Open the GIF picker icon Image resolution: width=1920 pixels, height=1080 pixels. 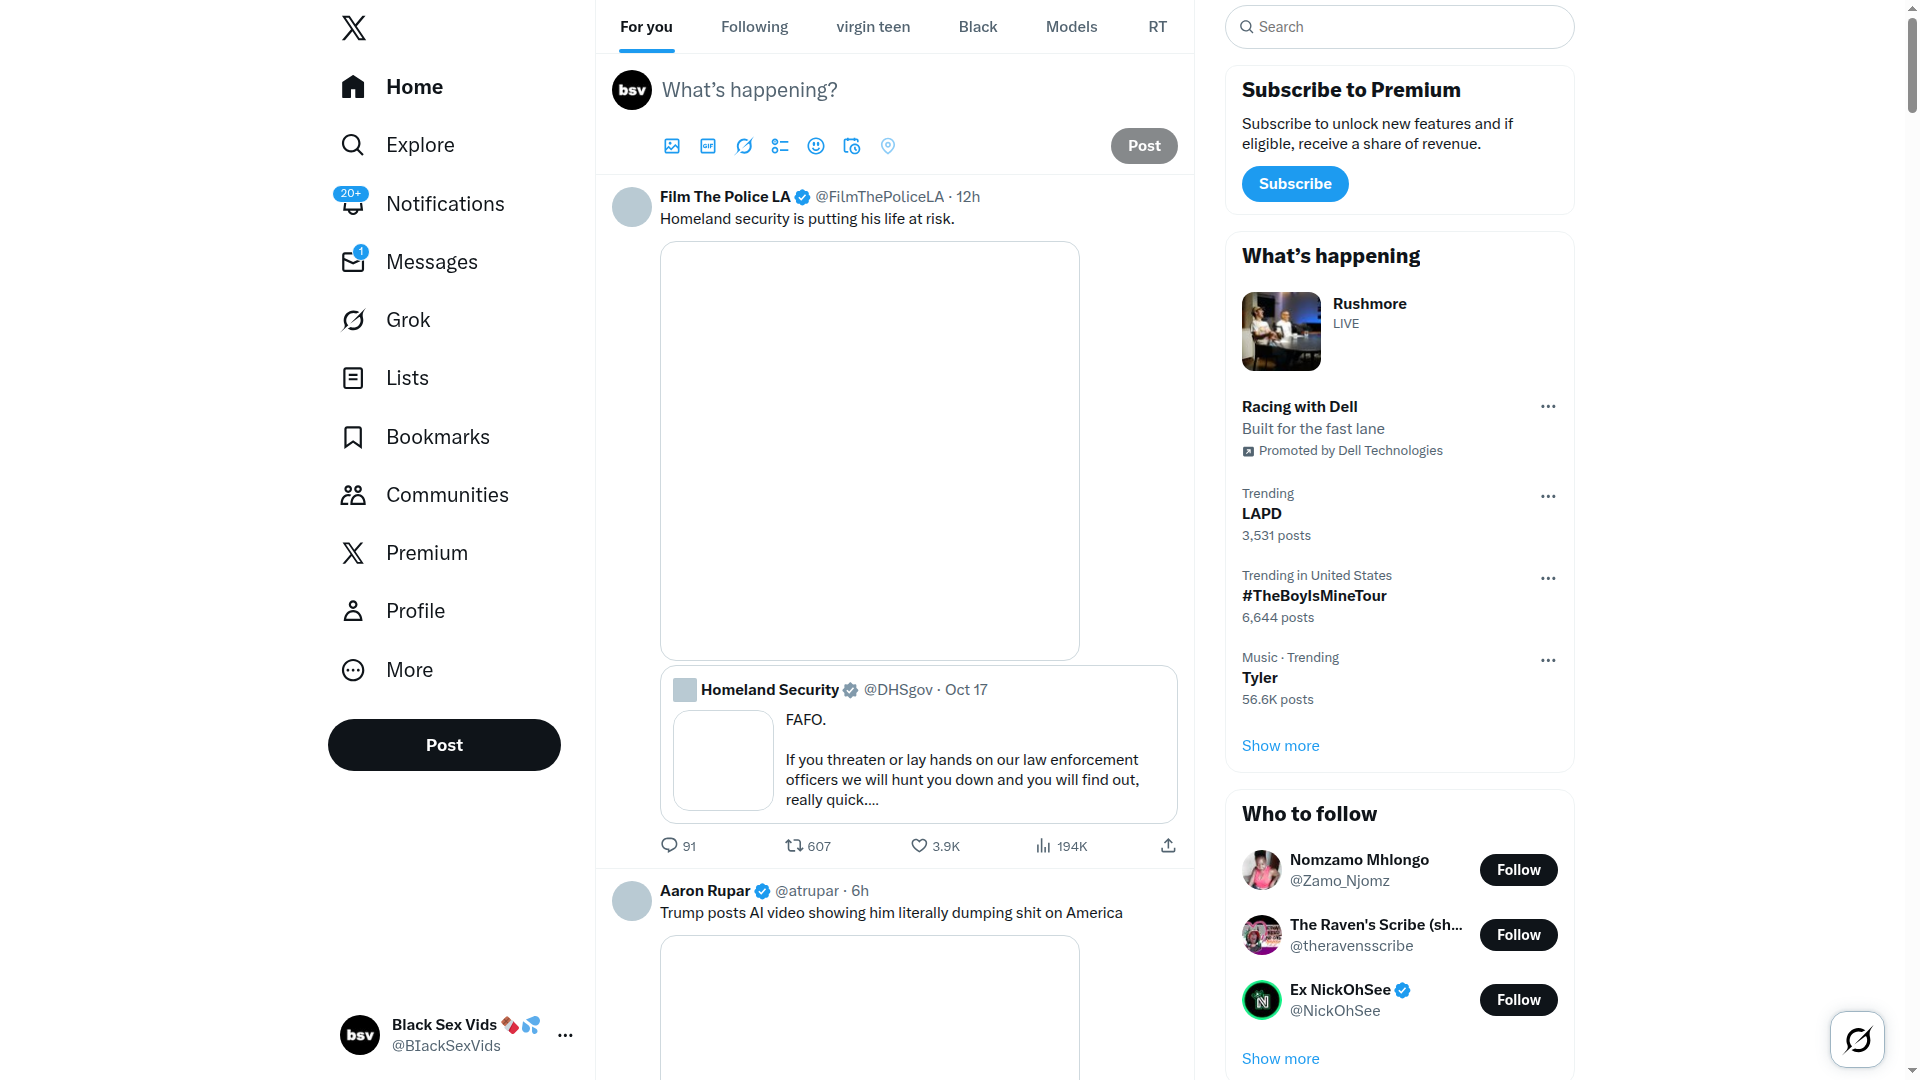tap(708, 146)
